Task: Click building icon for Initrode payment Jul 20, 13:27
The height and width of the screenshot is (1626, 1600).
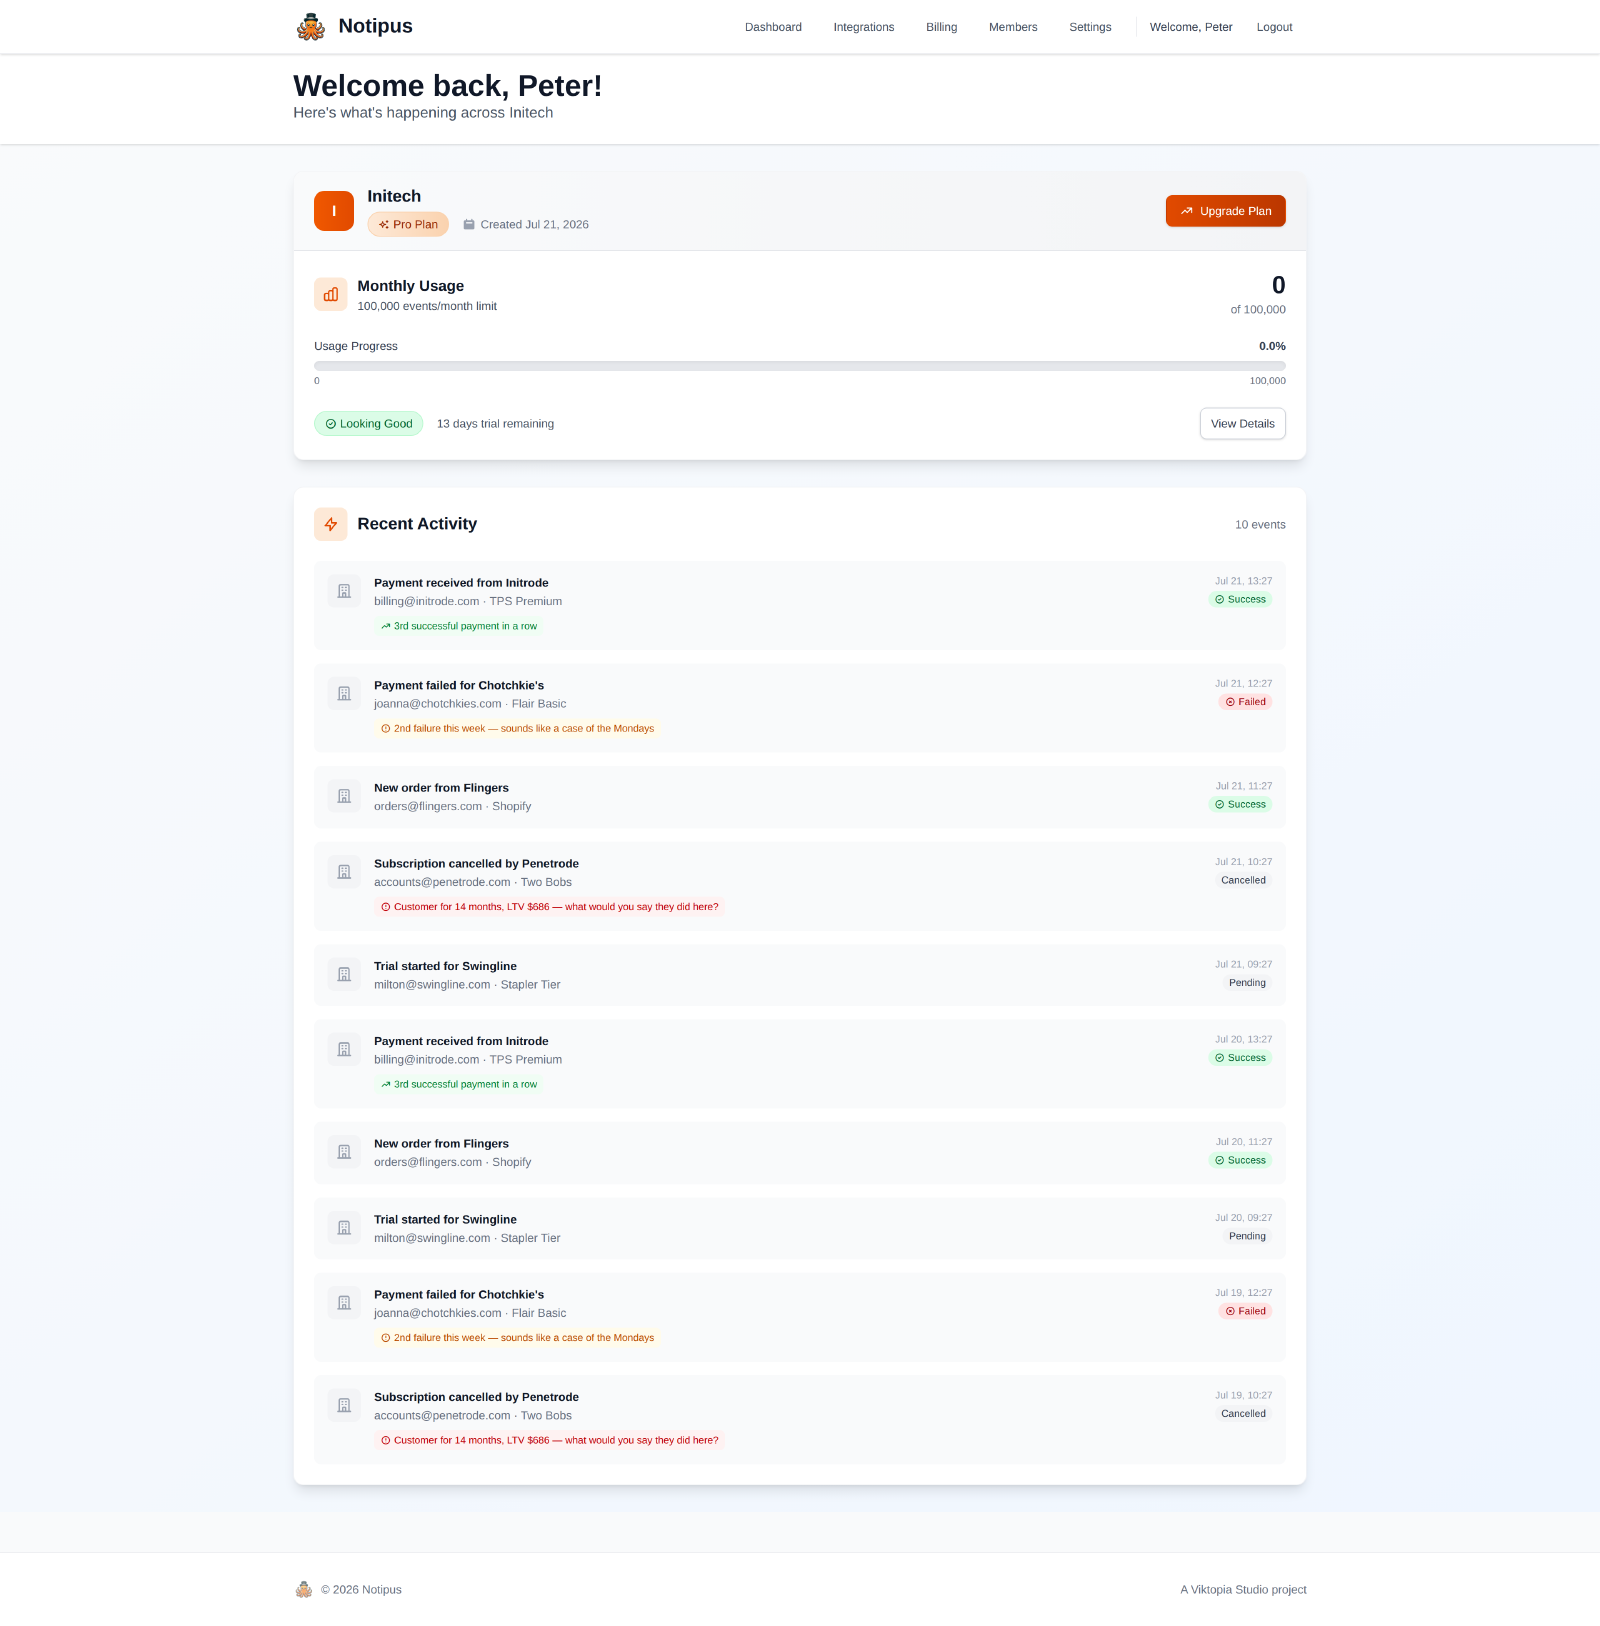Action: (344, 1049)
